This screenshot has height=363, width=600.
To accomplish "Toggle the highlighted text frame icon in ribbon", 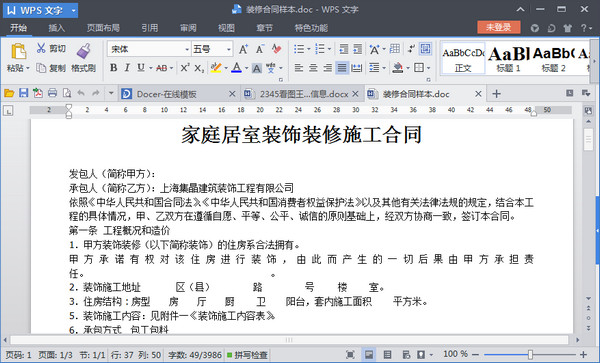I will pyautogui.click(x=425, y=49).
